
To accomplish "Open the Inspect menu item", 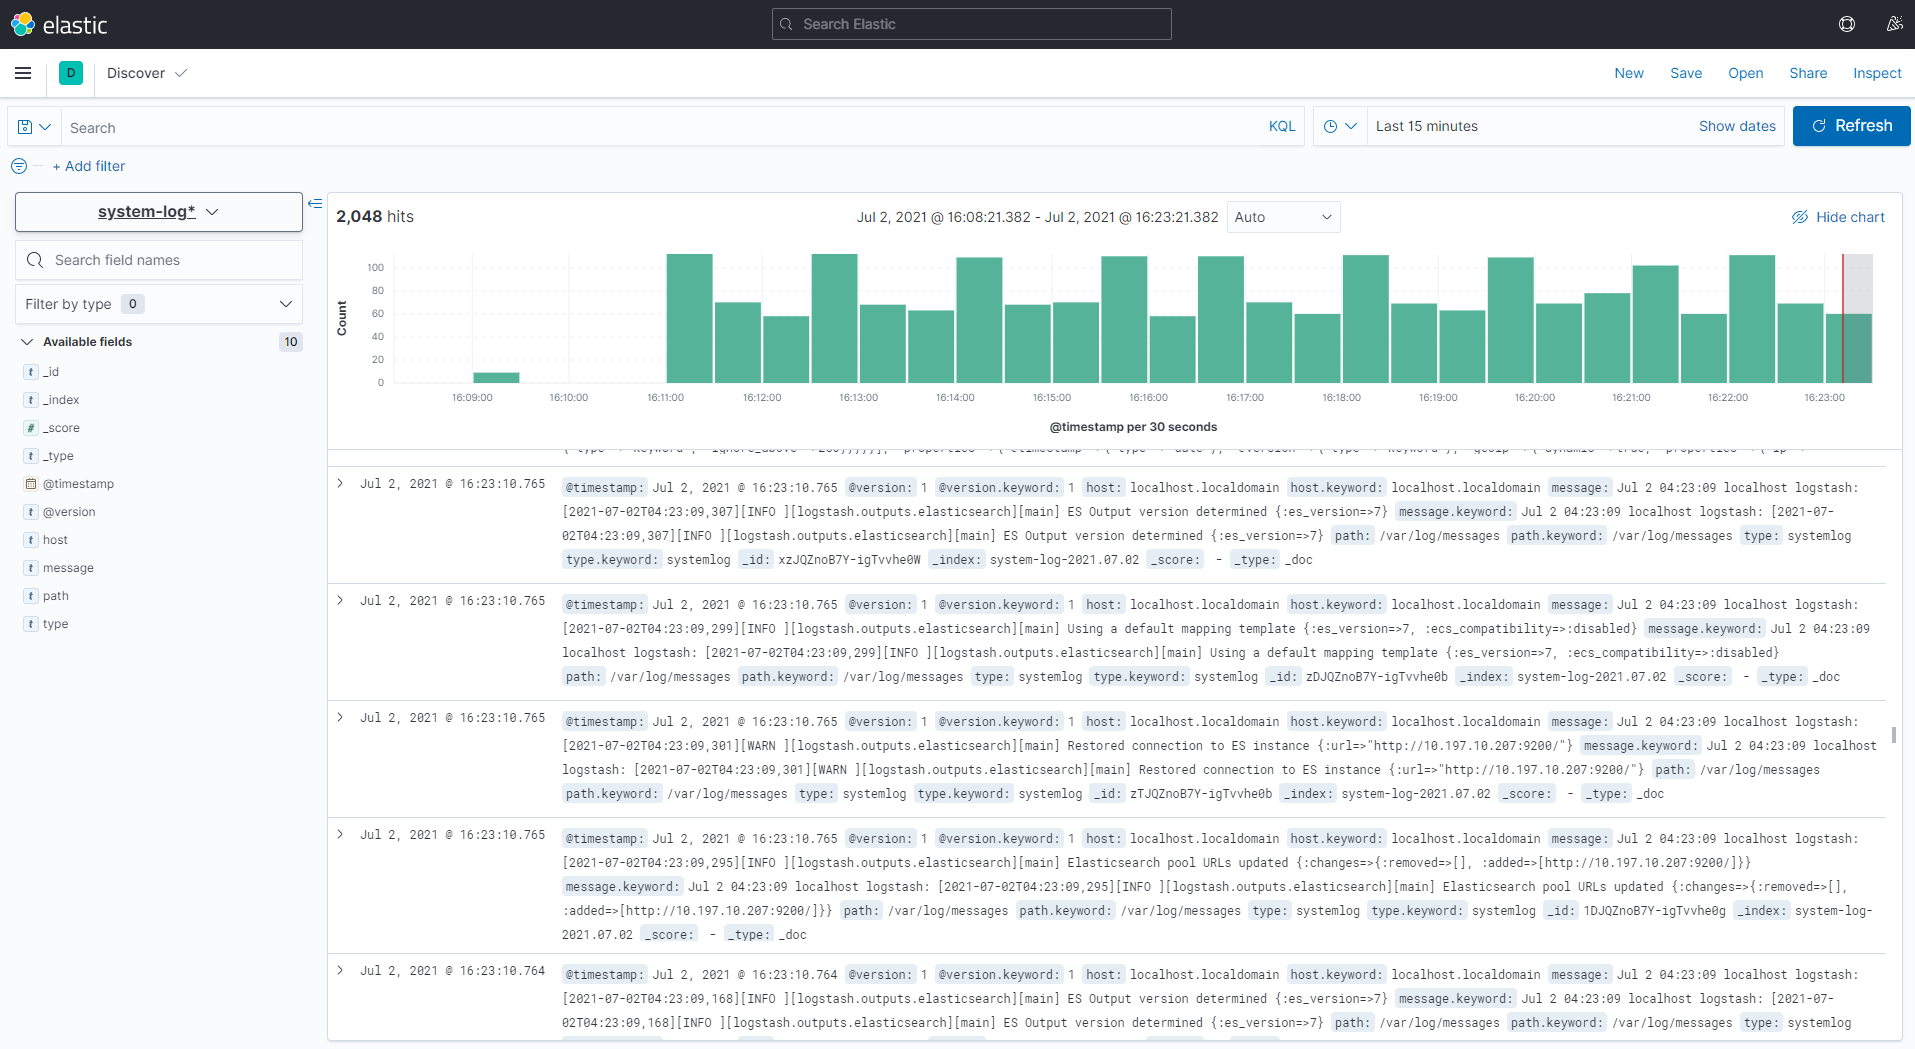I will (1877, 73).
